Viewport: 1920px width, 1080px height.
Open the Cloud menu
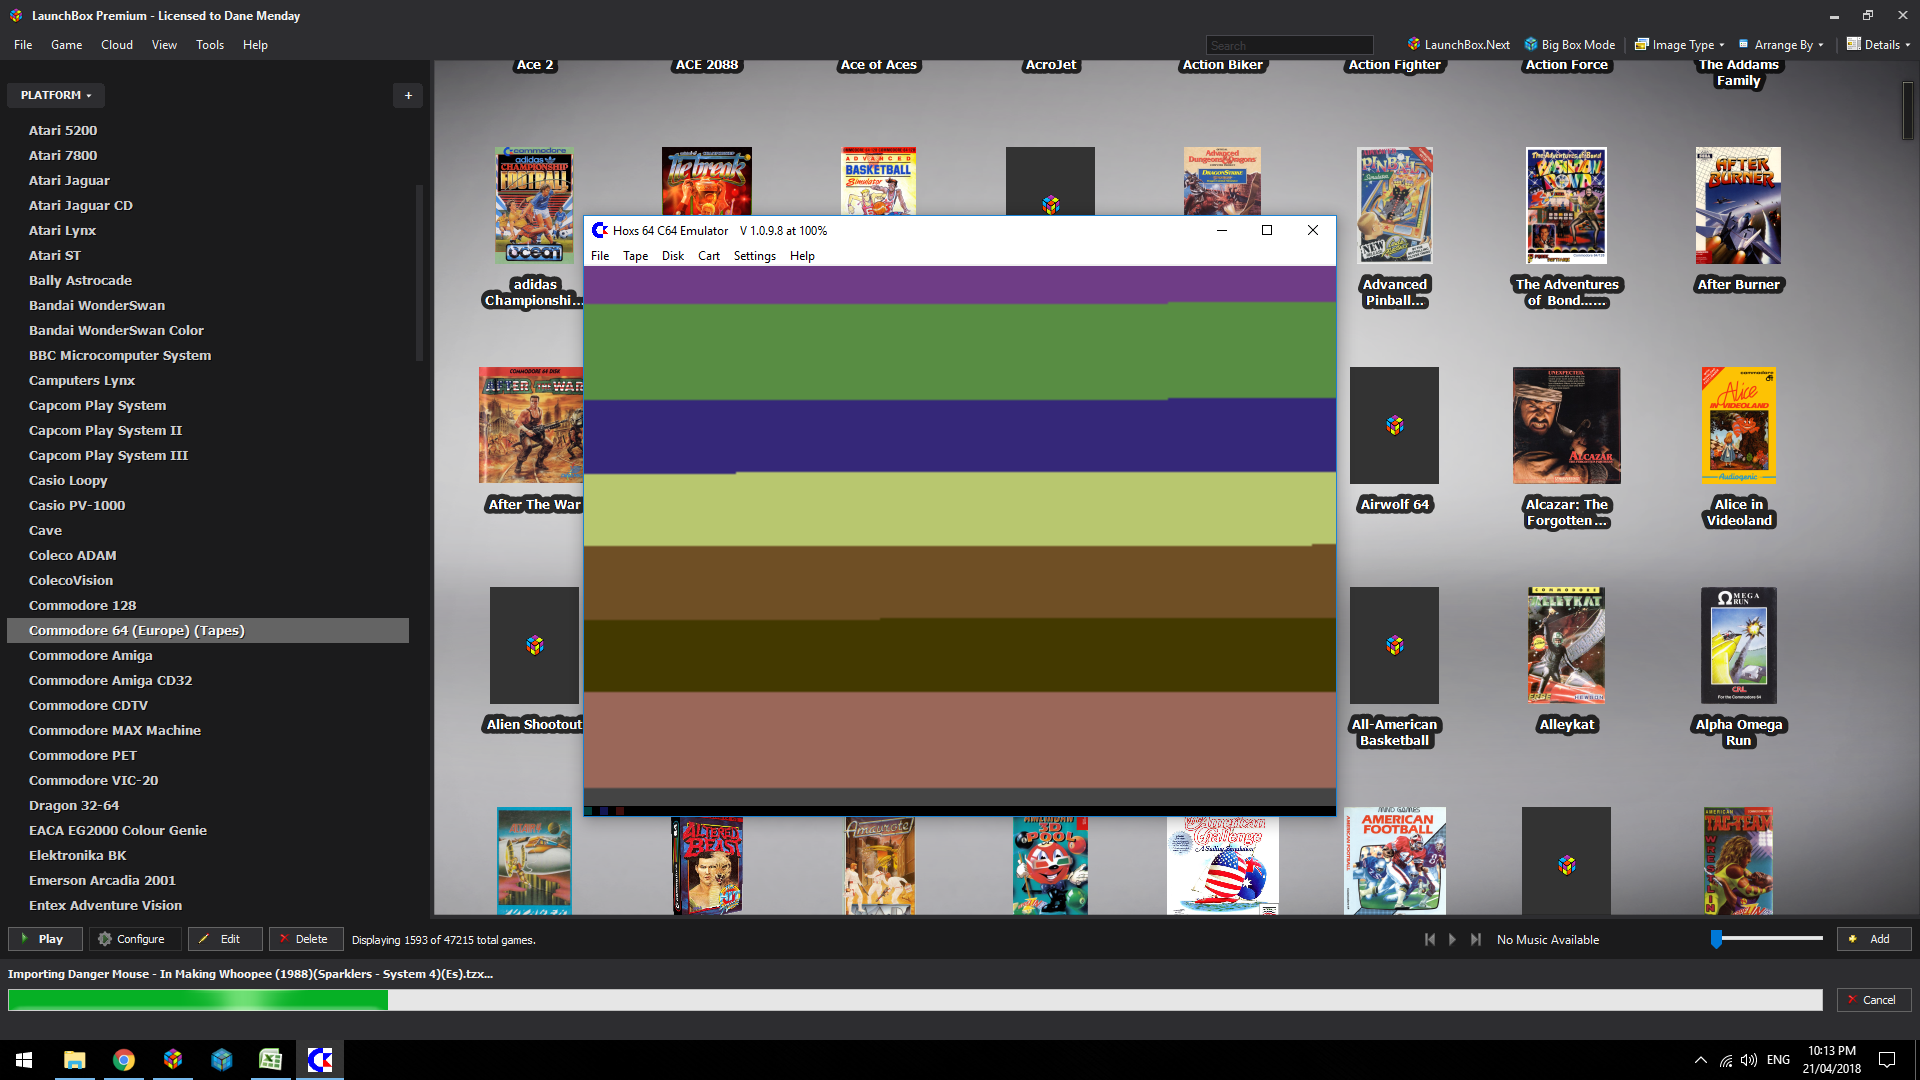point(116,45)
